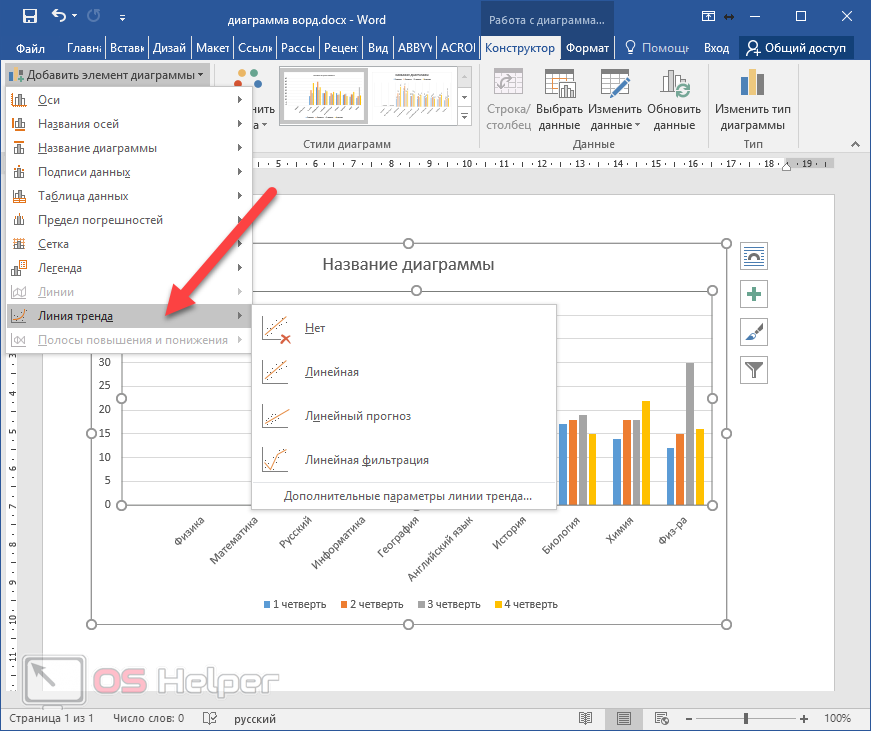
Task: Click the Save icon in title bar
Action: click(29, 16)
